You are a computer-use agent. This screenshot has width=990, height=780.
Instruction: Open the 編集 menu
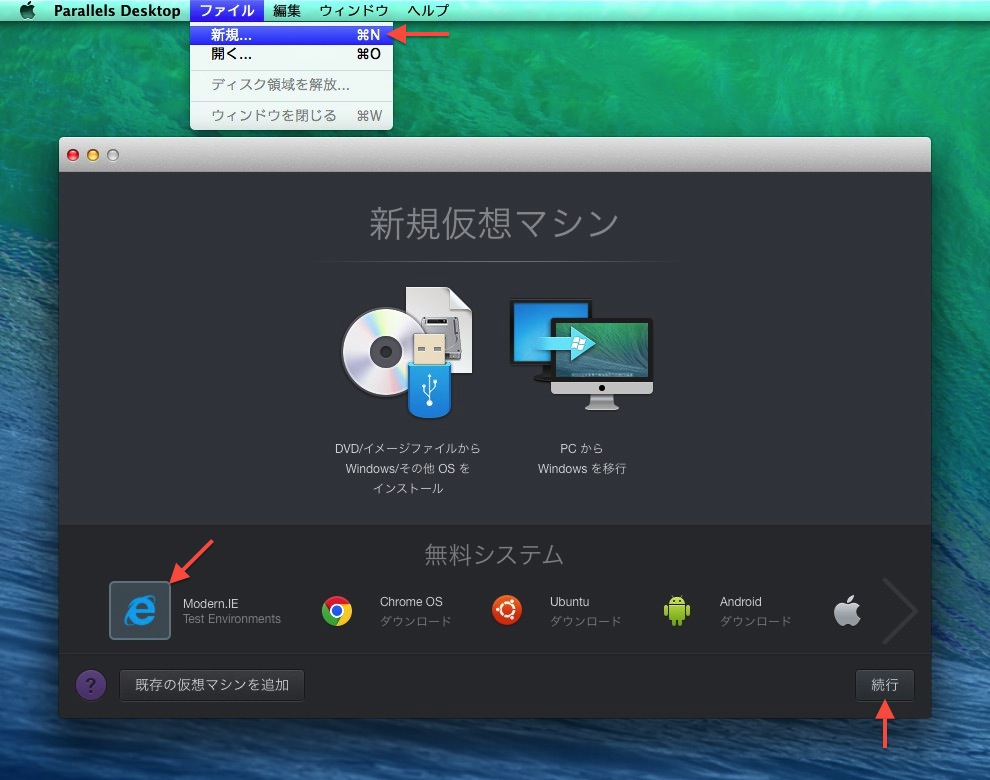point(287,11)
